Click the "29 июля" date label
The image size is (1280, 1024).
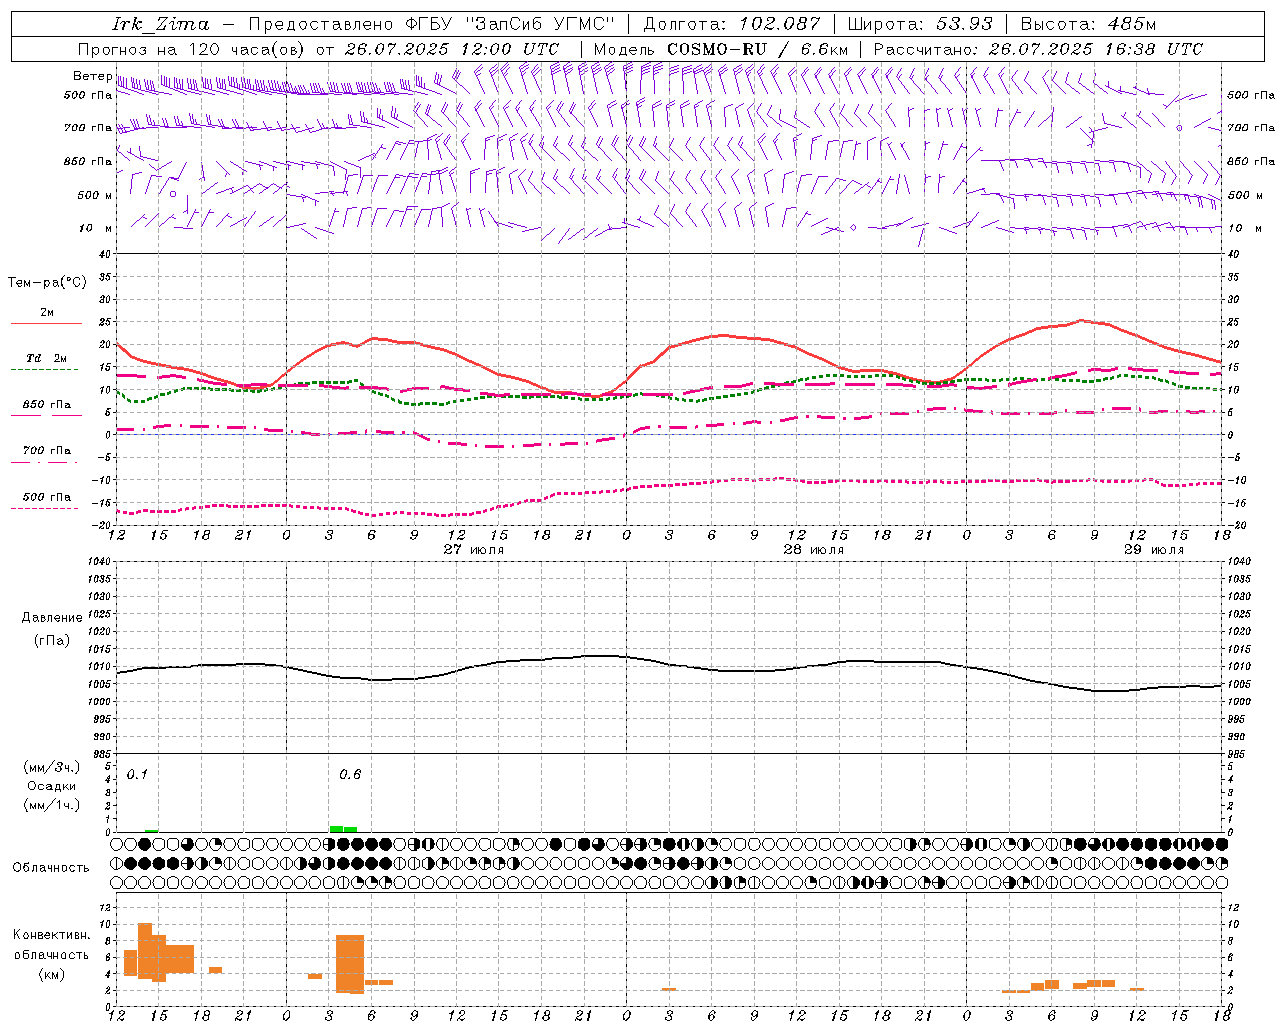click(1153, 550)
